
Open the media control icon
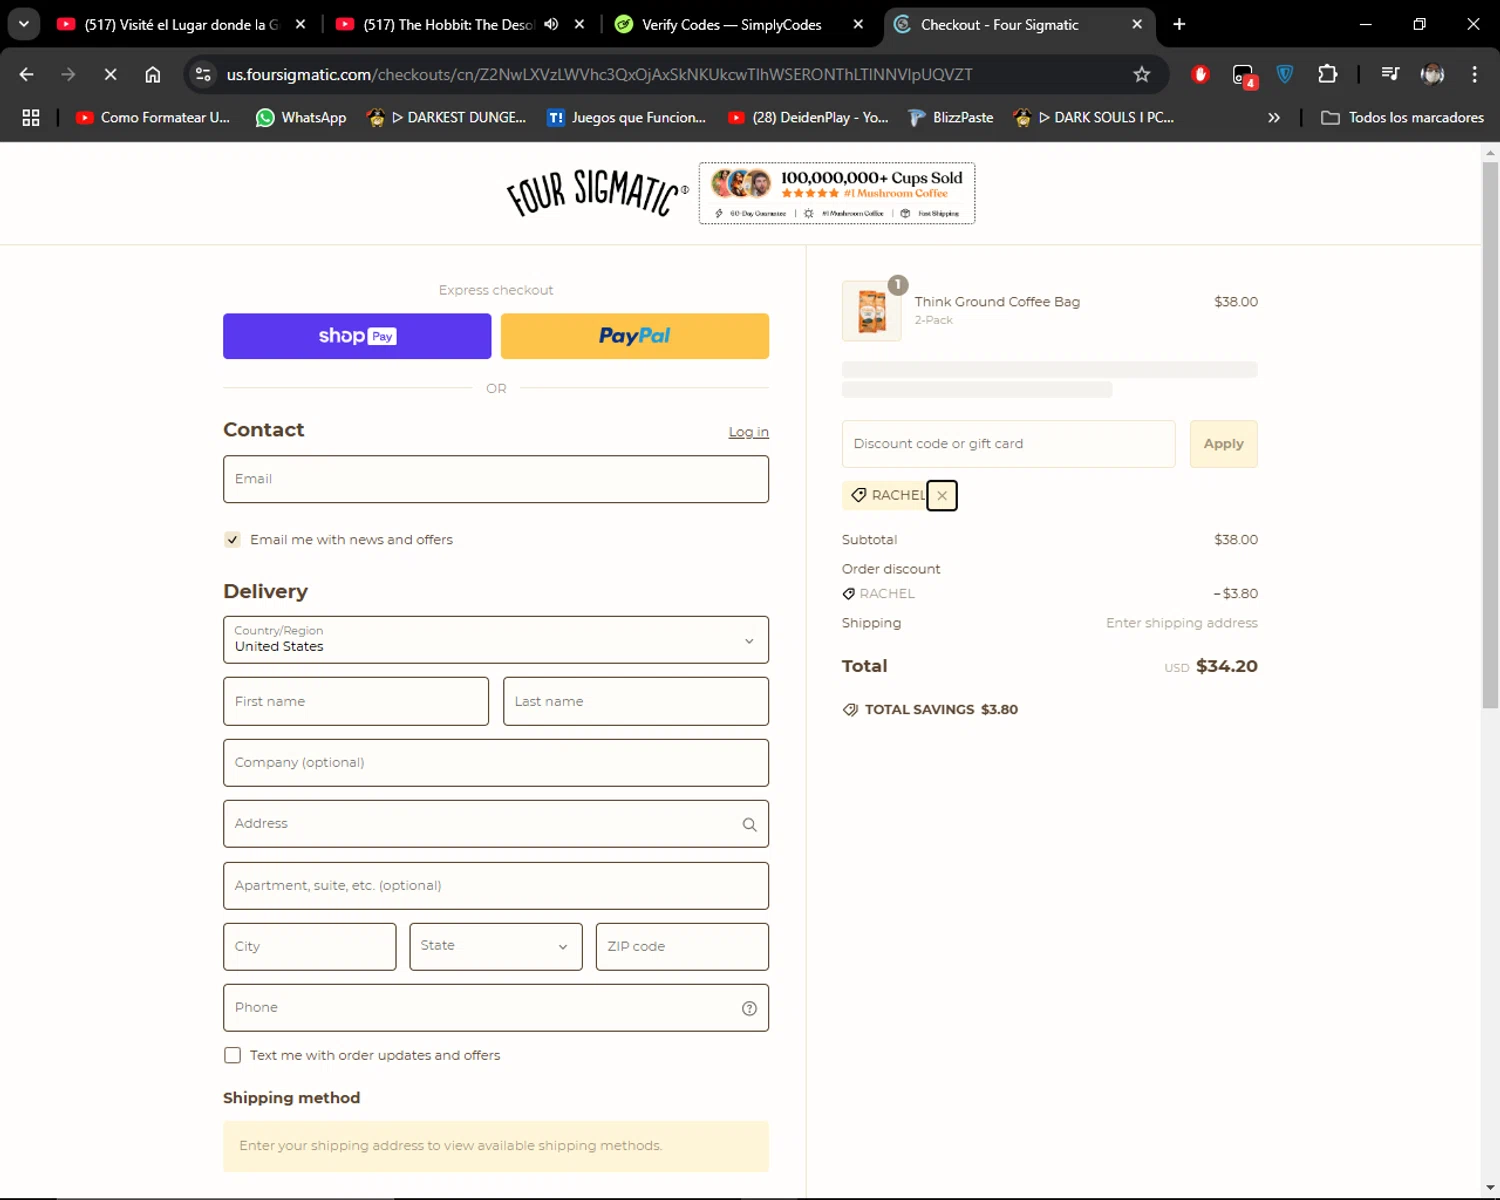click(1389, 74)
